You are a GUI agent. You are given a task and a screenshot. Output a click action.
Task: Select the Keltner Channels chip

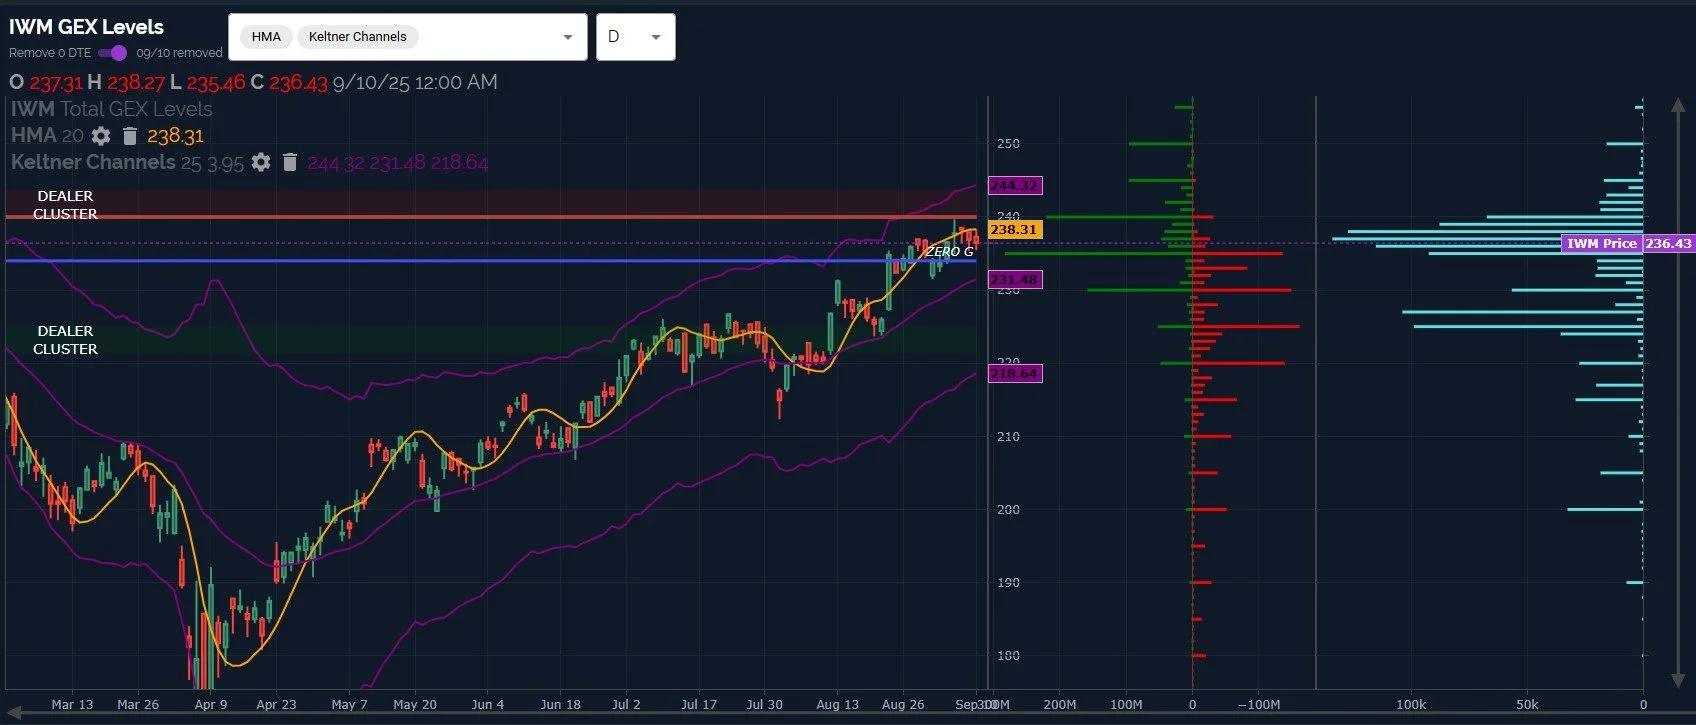point(357,37)
